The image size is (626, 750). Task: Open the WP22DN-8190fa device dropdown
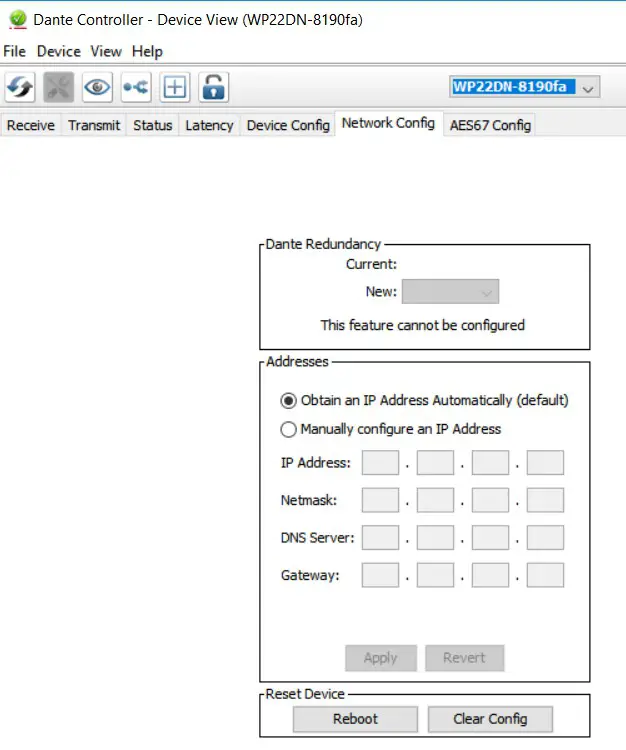click(525, 87)
